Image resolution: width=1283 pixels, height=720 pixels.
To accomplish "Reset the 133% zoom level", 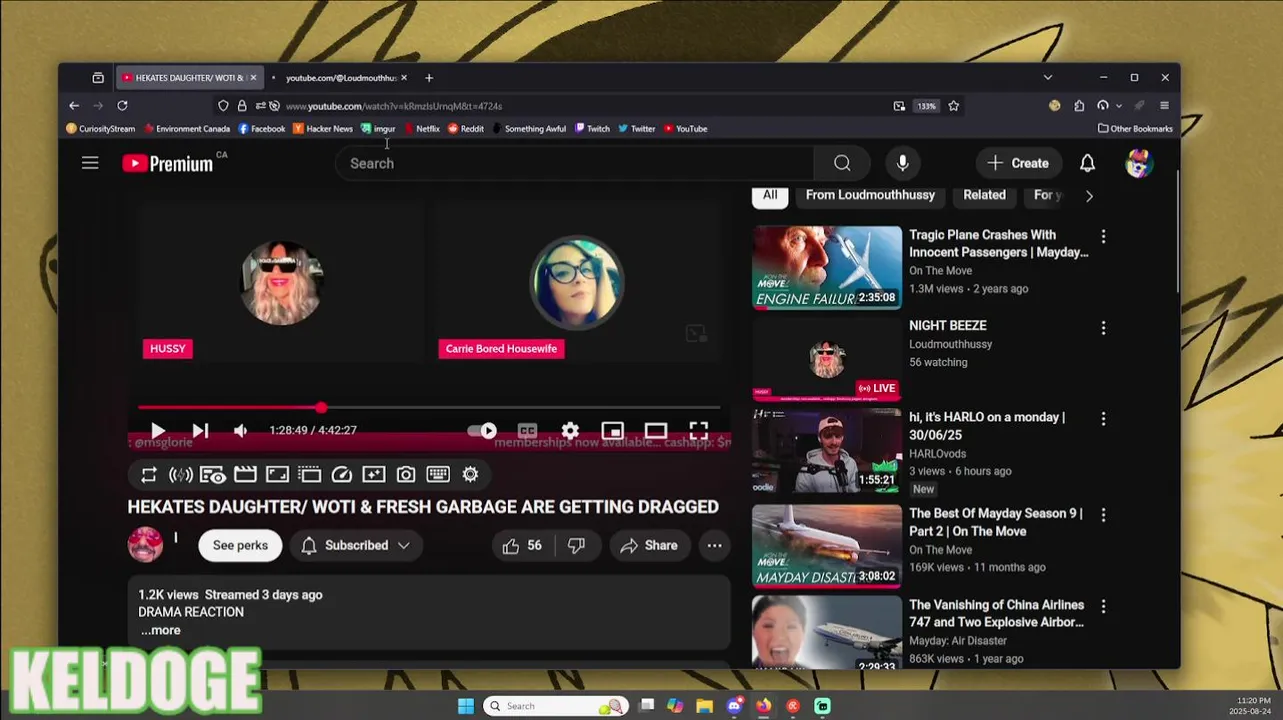I will pos(927,106).
